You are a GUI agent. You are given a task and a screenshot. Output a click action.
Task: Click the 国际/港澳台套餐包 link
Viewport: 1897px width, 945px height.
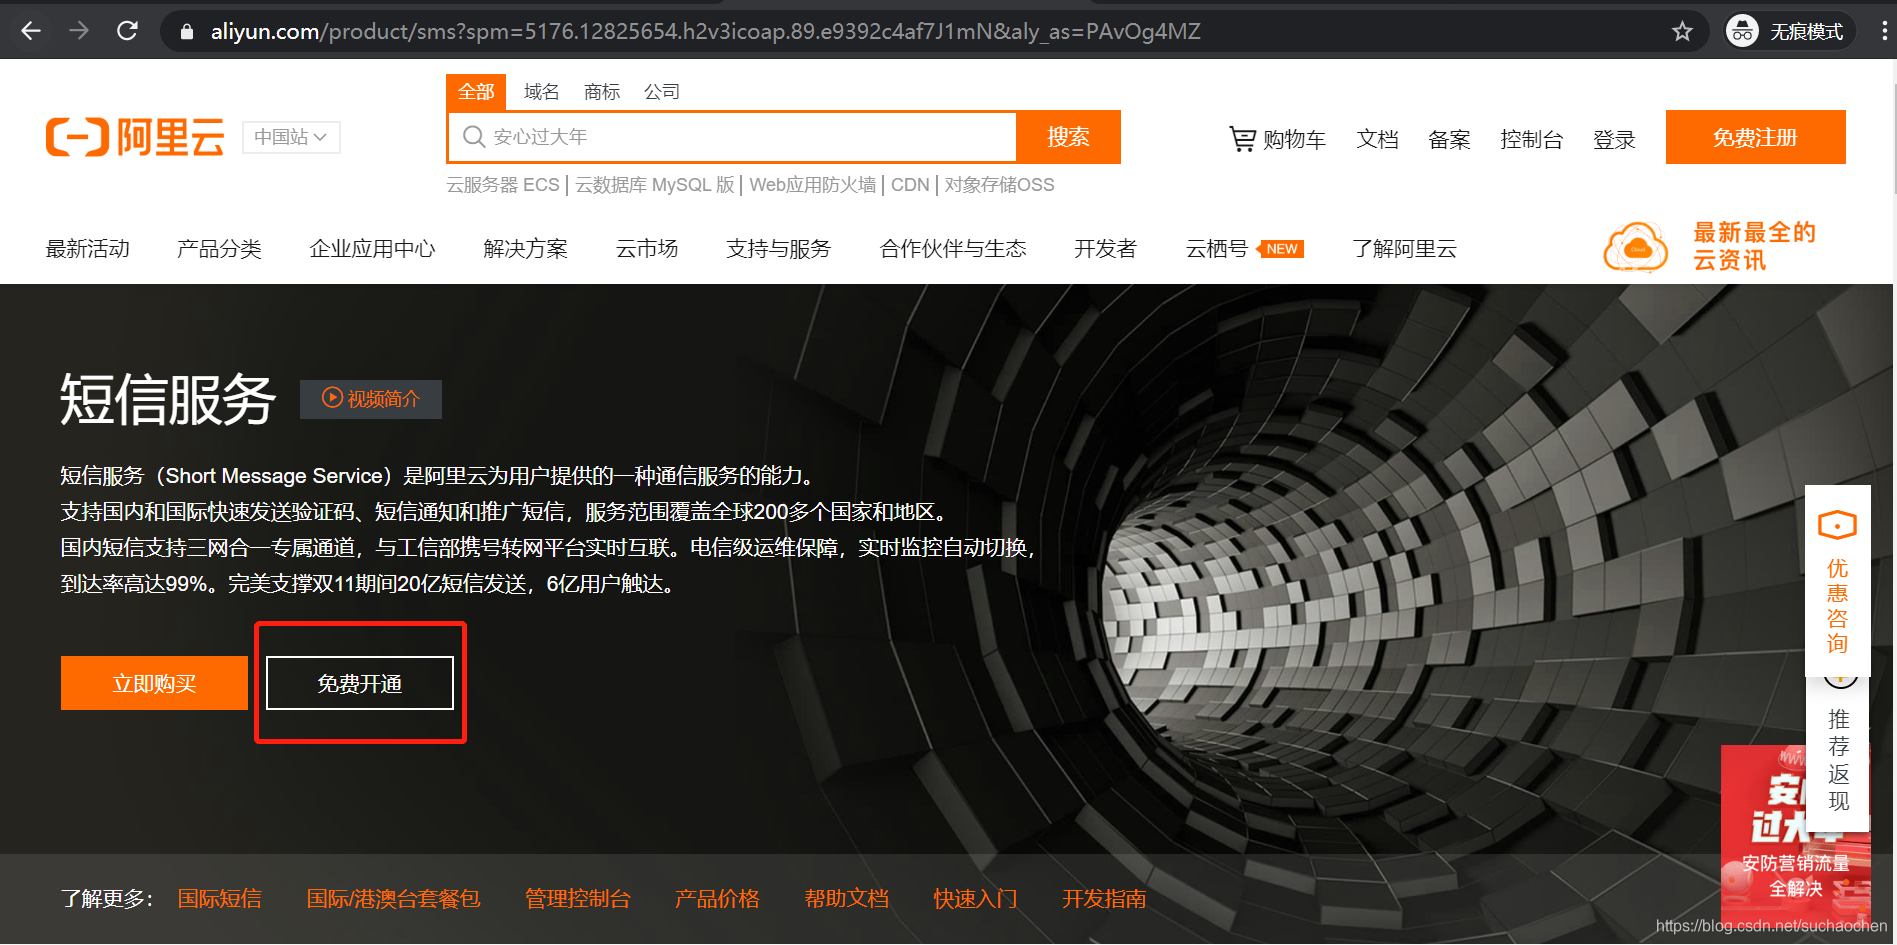(393, 899)
